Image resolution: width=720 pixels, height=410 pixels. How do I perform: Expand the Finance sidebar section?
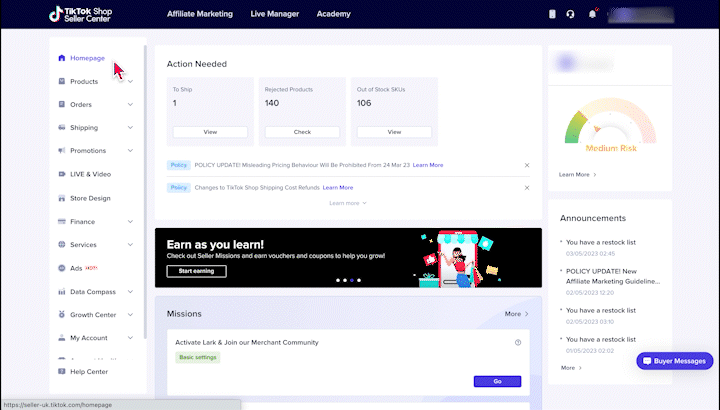130,221
